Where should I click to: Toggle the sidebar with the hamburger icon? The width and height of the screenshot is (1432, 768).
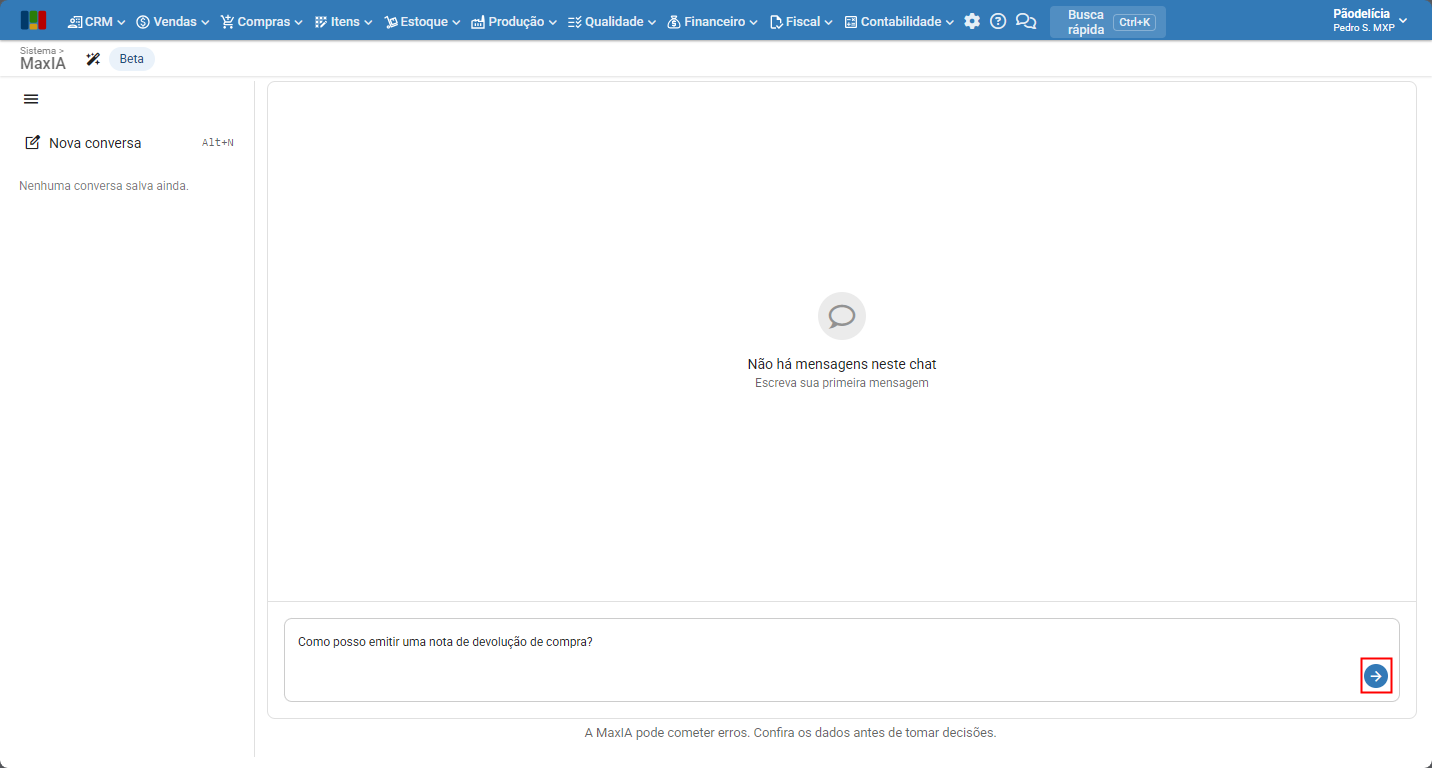click(x=31, y=99)
